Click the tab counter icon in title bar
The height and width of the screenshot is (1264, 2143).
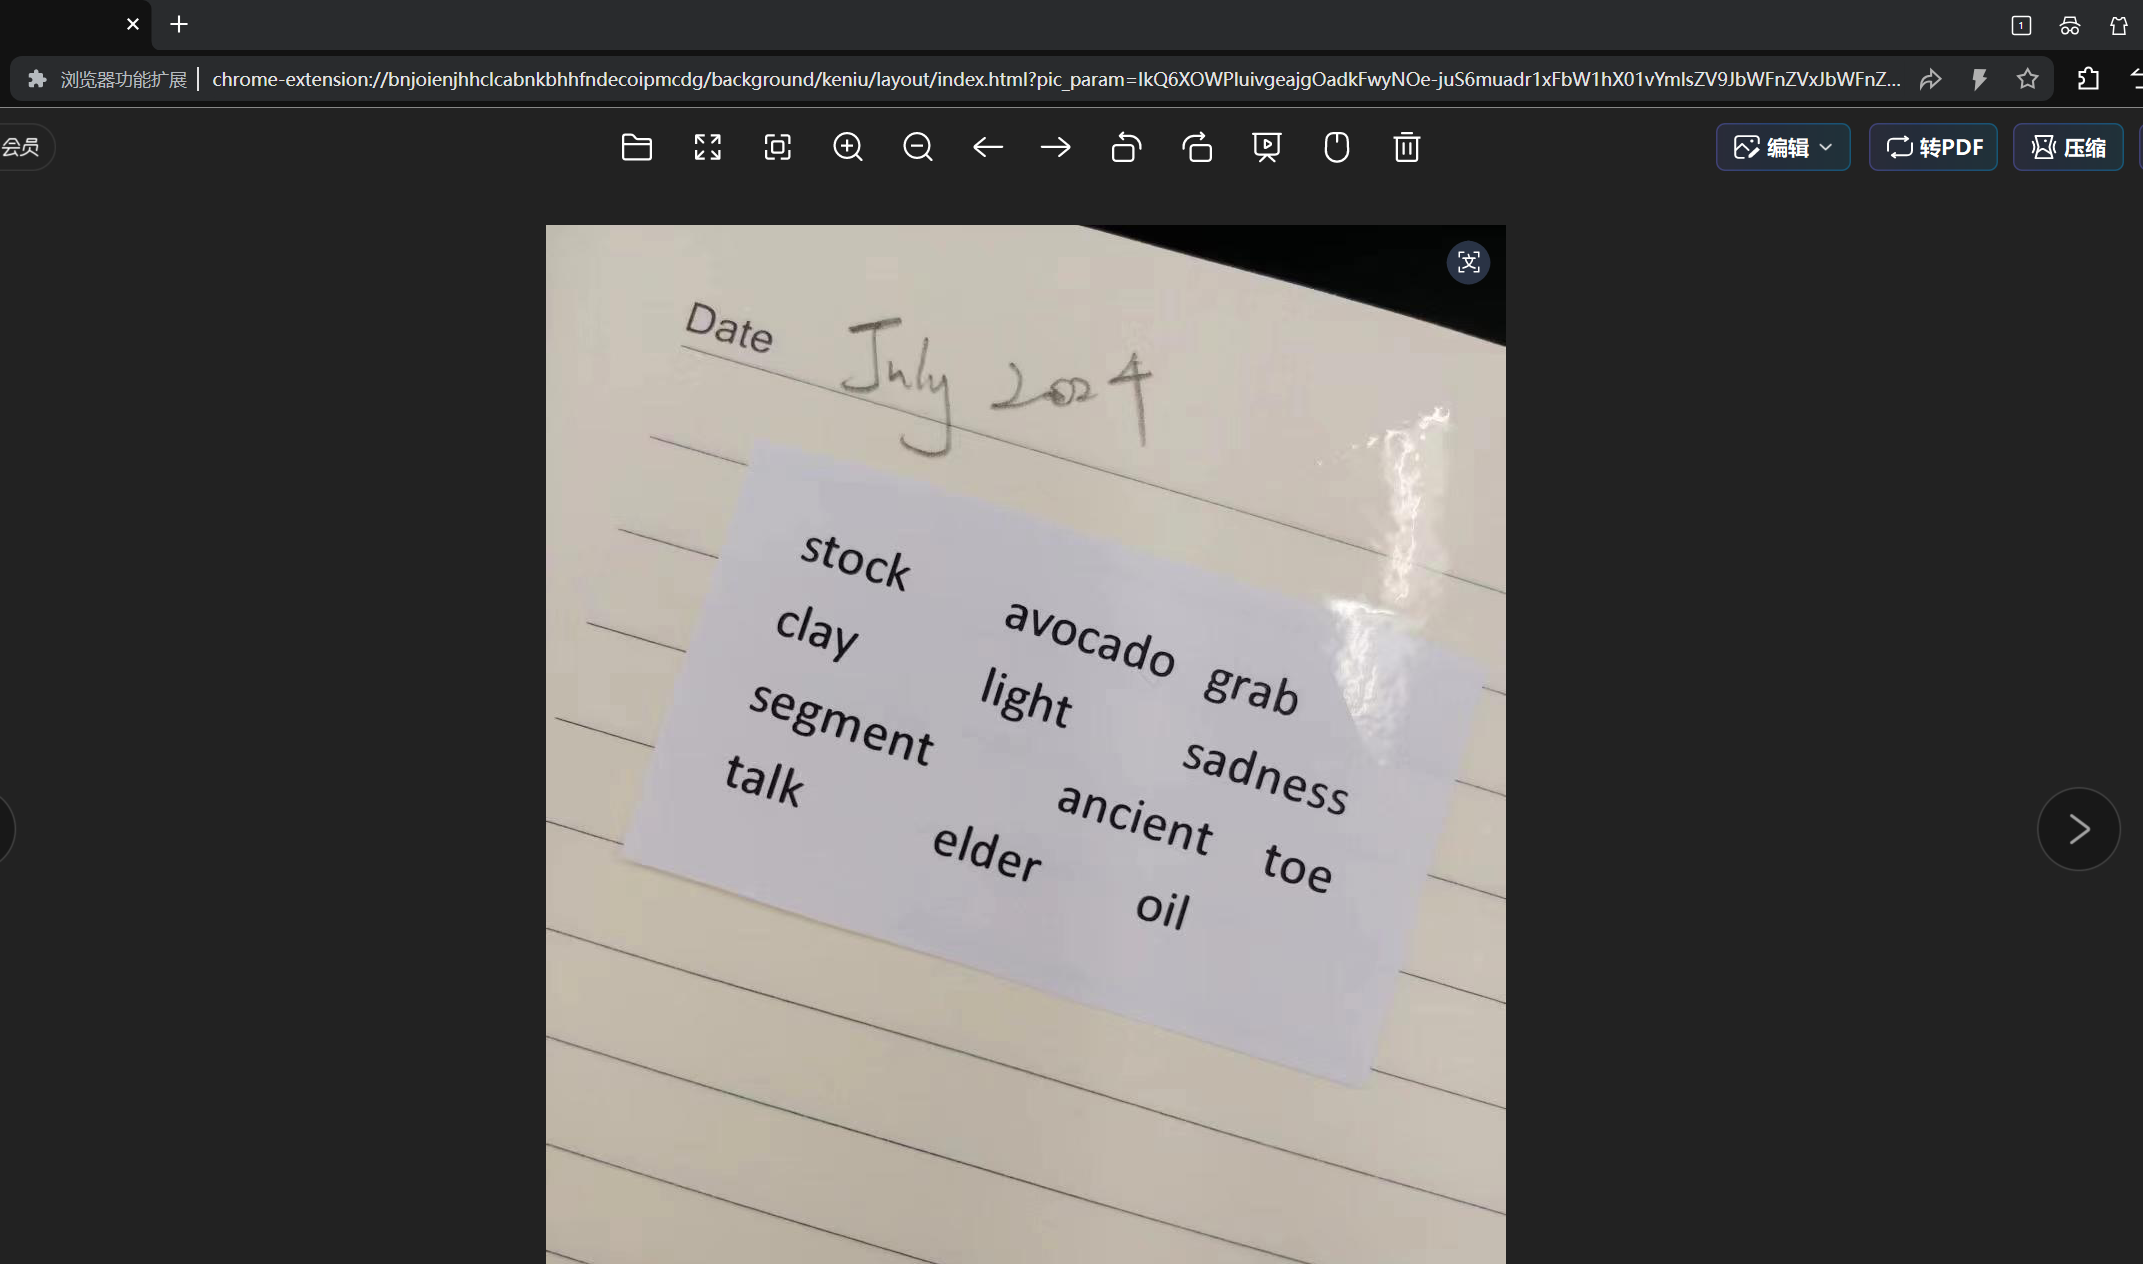[2021, 25]
